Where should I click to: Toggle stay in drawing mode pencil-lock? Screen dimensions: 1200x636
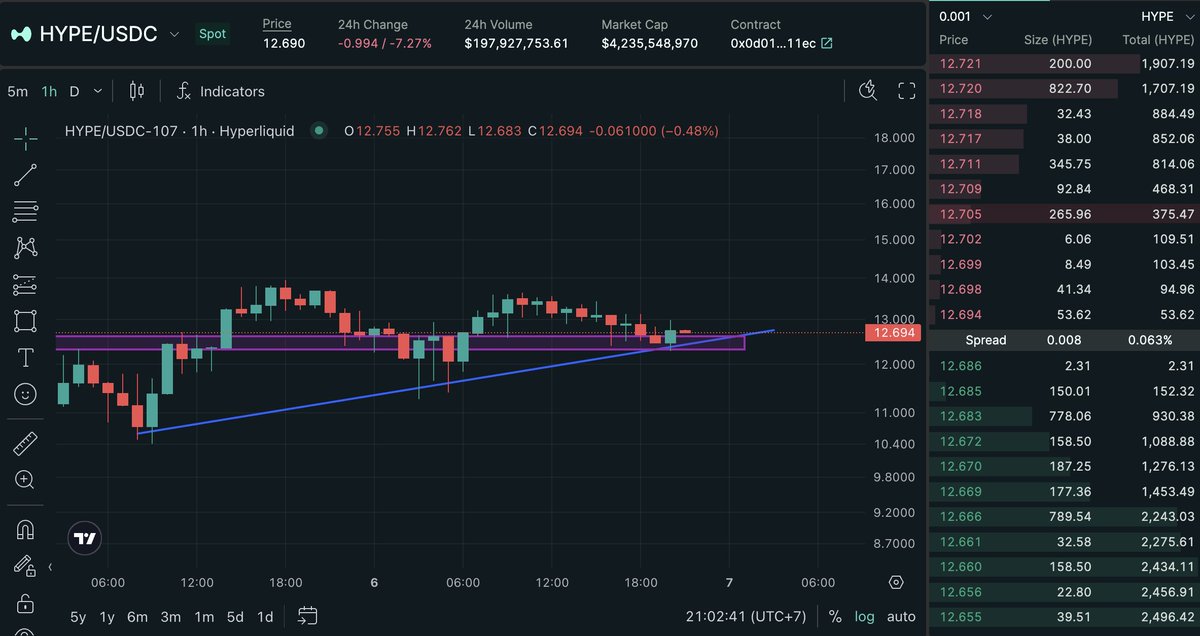coord(24,567)
